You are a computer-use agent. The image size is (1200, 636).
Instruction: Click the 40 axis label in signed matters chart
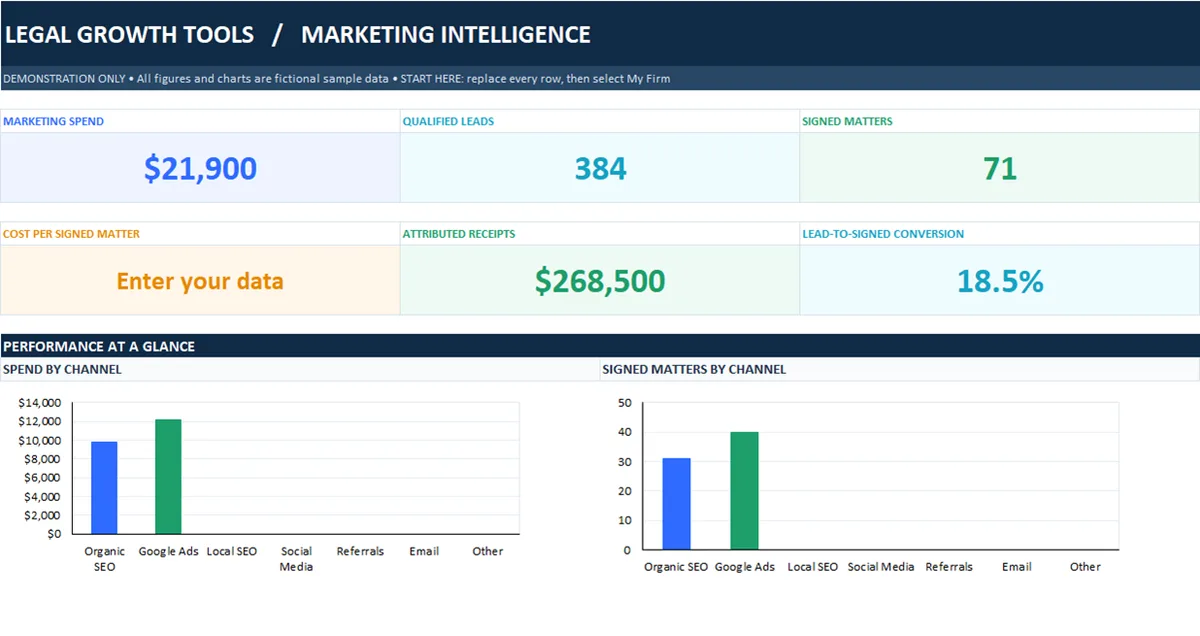(x=625, y=432)
